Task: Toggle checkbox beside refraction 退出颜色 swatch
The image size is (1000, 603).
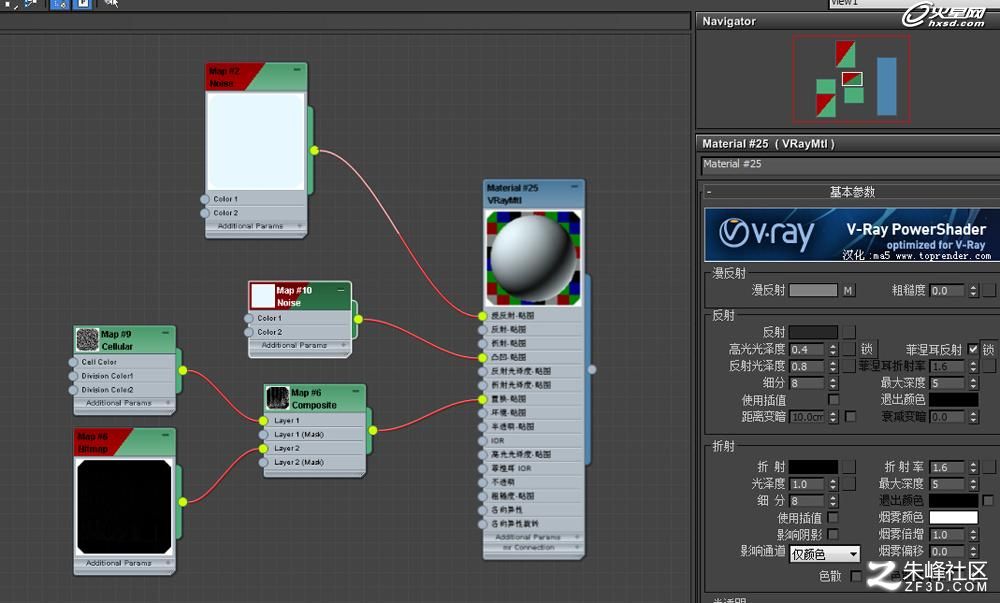Action: click(x=988, y=500)
